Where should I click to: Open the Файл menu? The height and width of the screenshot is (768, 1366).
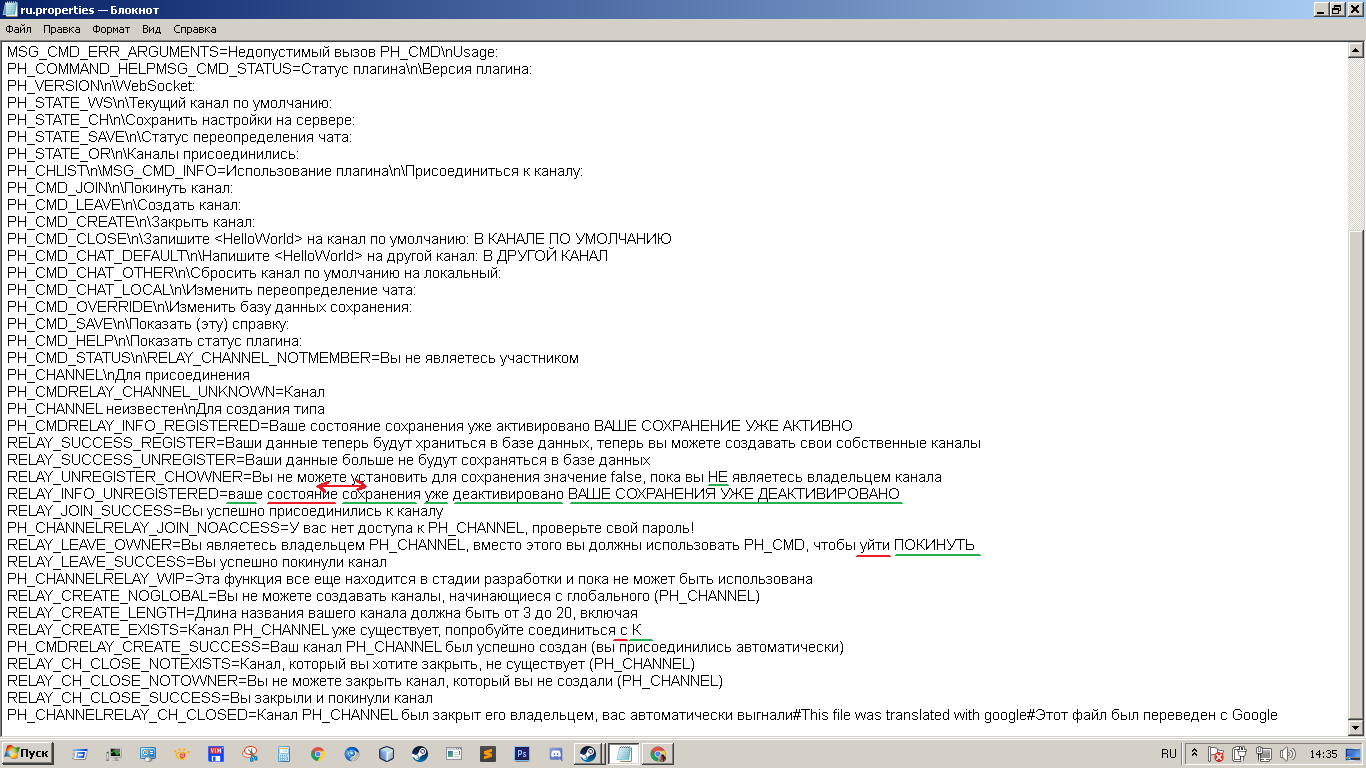tap(18, 30)
